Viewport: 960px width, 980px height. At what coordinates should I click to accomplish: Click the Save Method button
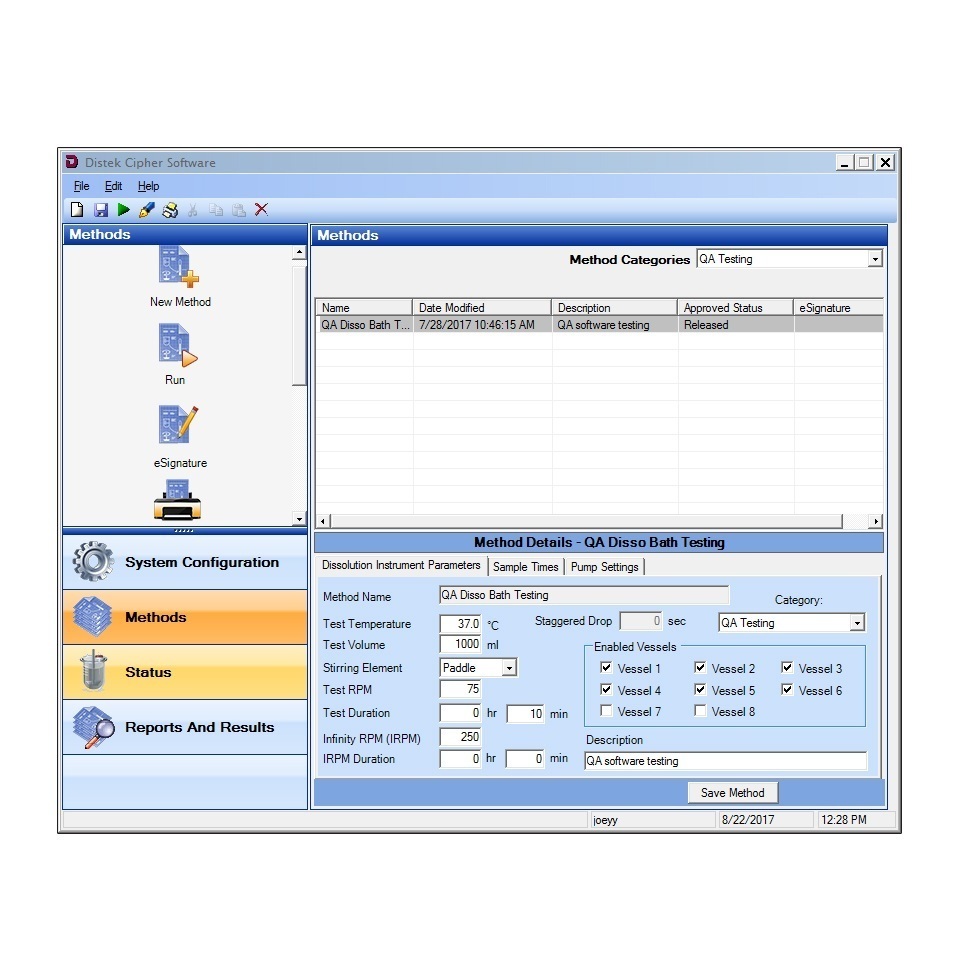(732, 793)
